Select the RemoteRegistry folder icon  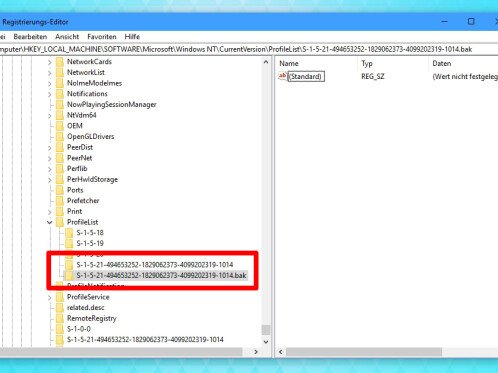[x=60, y=318]
